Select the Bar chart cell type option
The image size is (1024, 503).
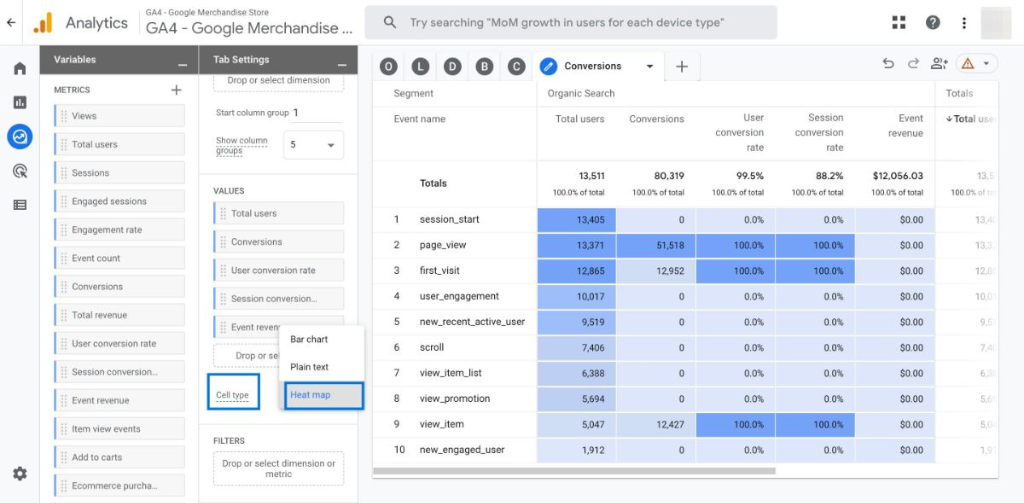[322, 340]
